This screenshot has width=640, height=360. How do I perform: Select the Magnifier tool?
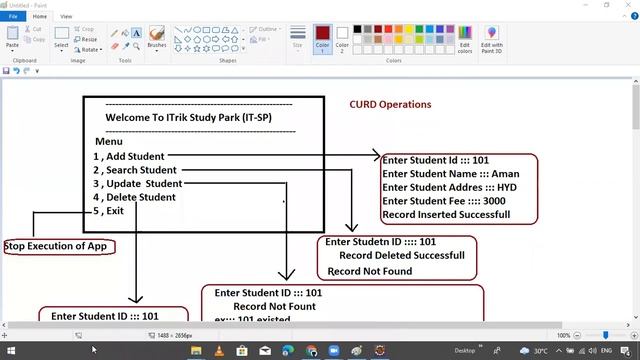(x=136, y=46)
